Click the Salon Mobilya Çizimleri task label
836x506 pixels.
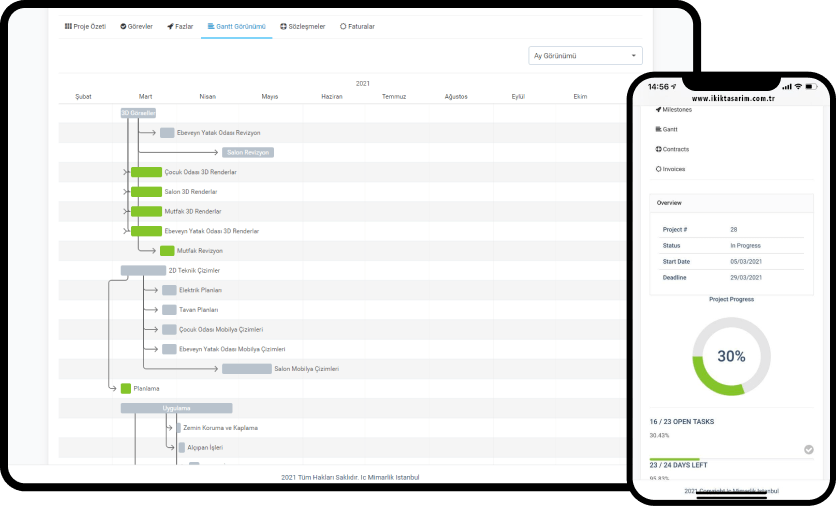point(306,369)
